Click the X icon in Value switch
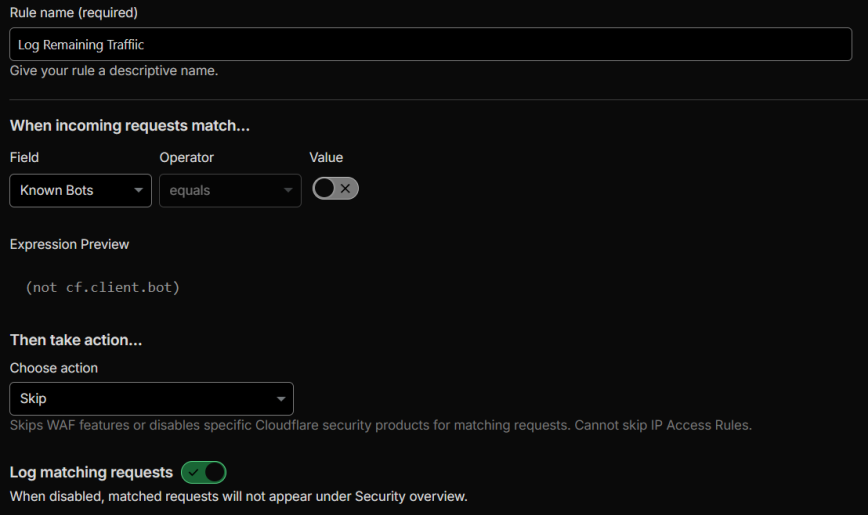 pos(345,188)
